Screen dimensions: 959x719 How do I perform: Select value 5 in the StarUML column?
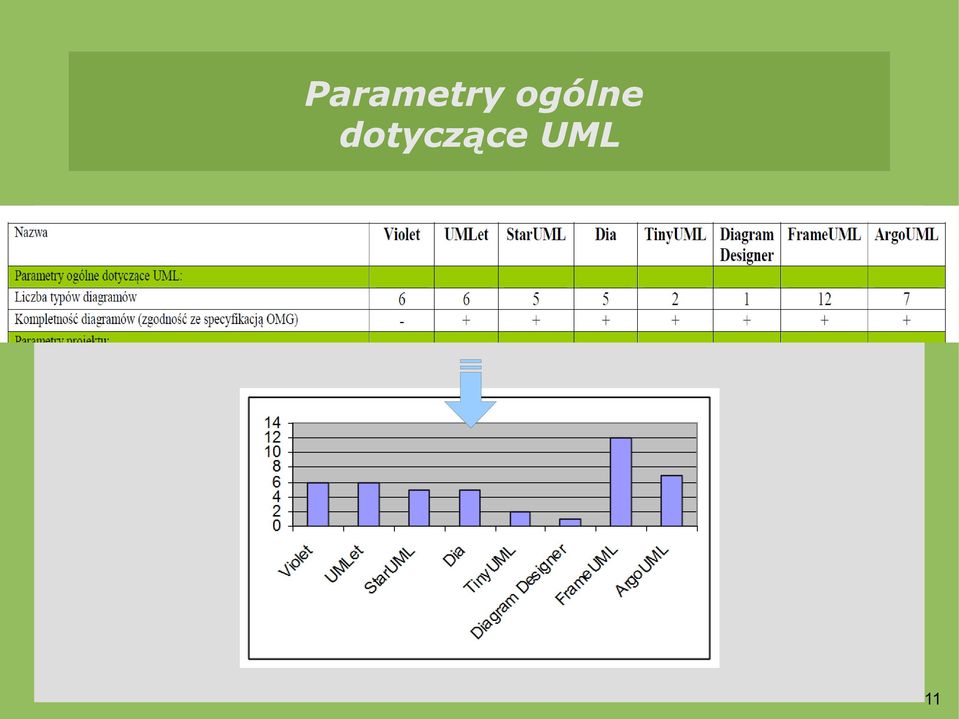coord(536,299)
